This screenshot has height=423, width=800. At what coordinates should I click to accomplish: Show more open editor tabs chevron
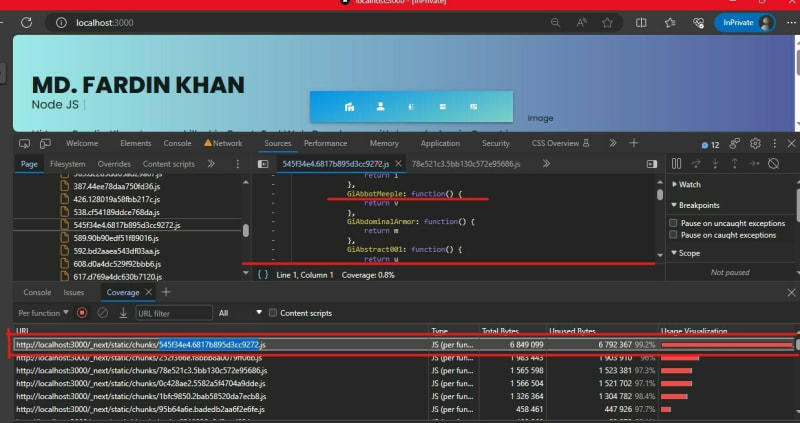(x=546, y=164)
